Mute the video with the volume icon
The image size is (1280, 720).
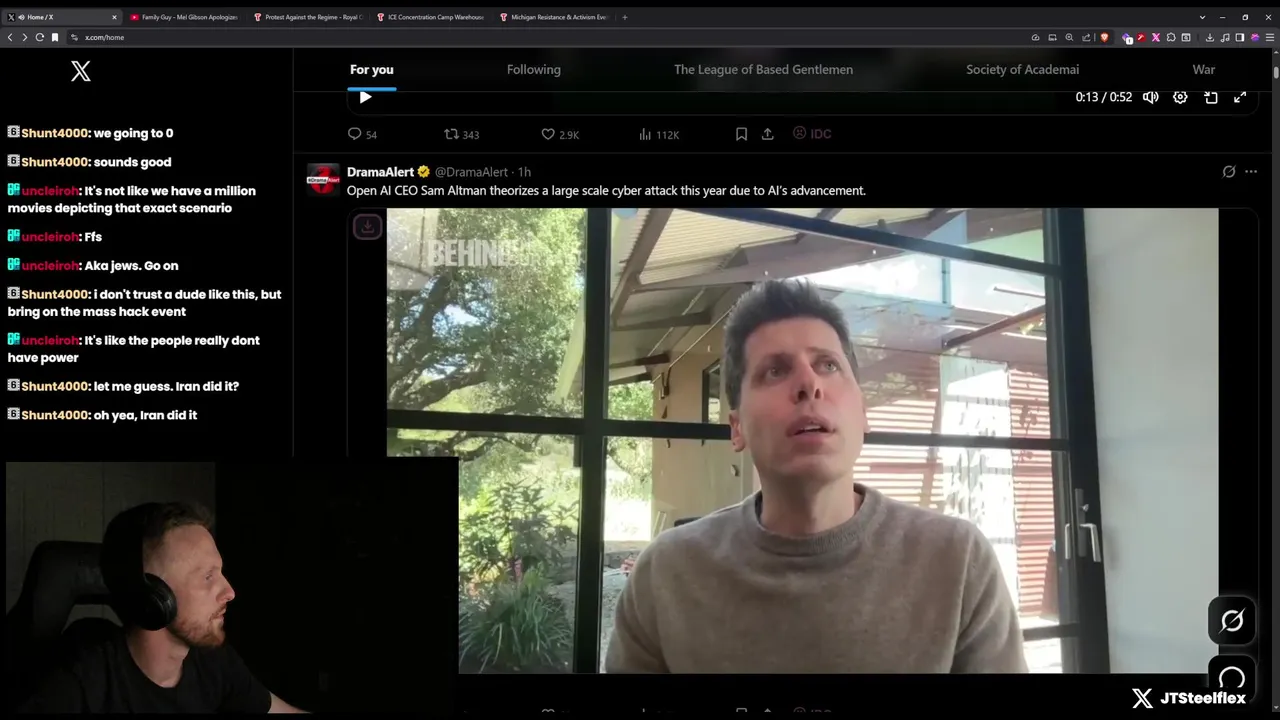pyautogui.click(x=1151, y=97)
